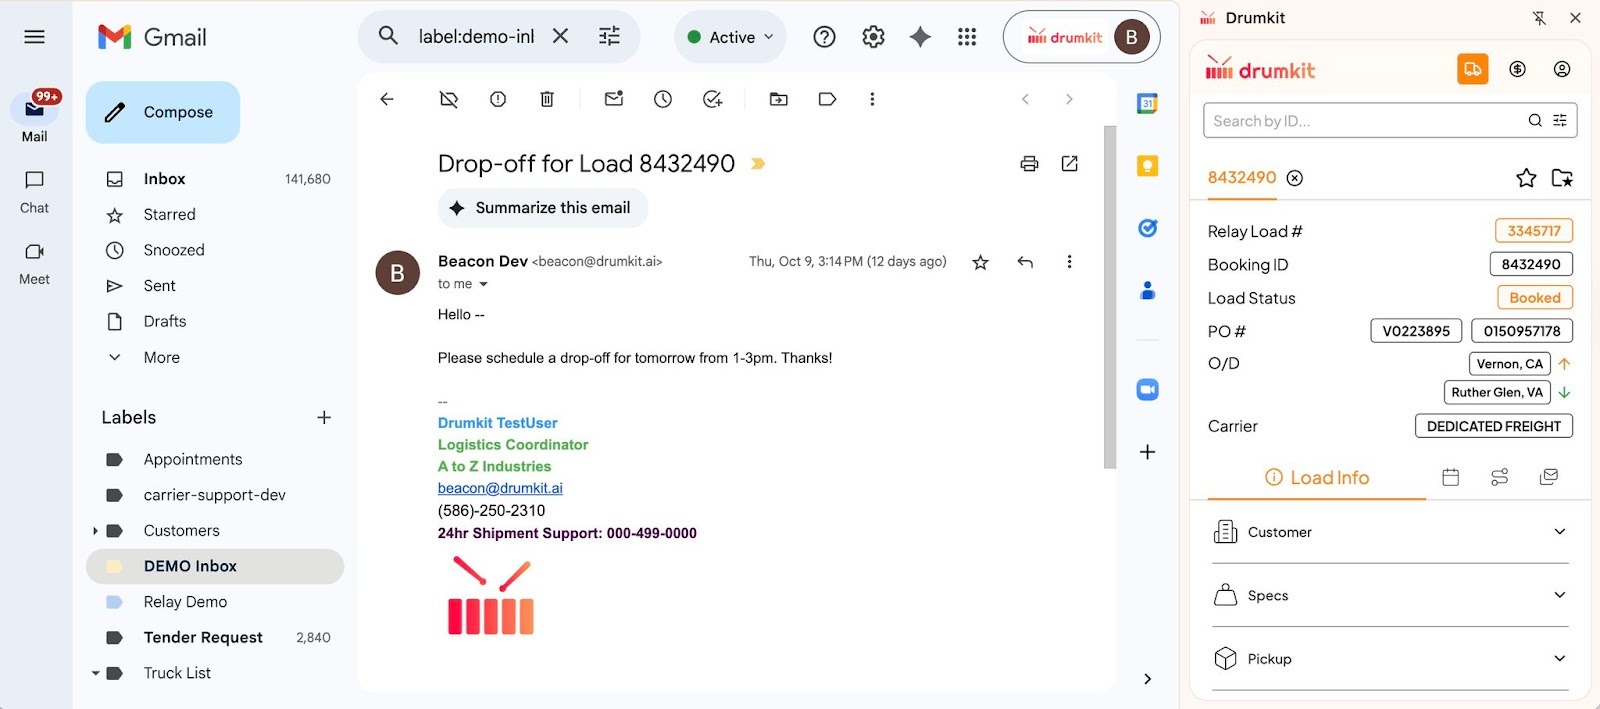Get more add-ons plus icon
1600x709 pixels.
point(1148,452)
